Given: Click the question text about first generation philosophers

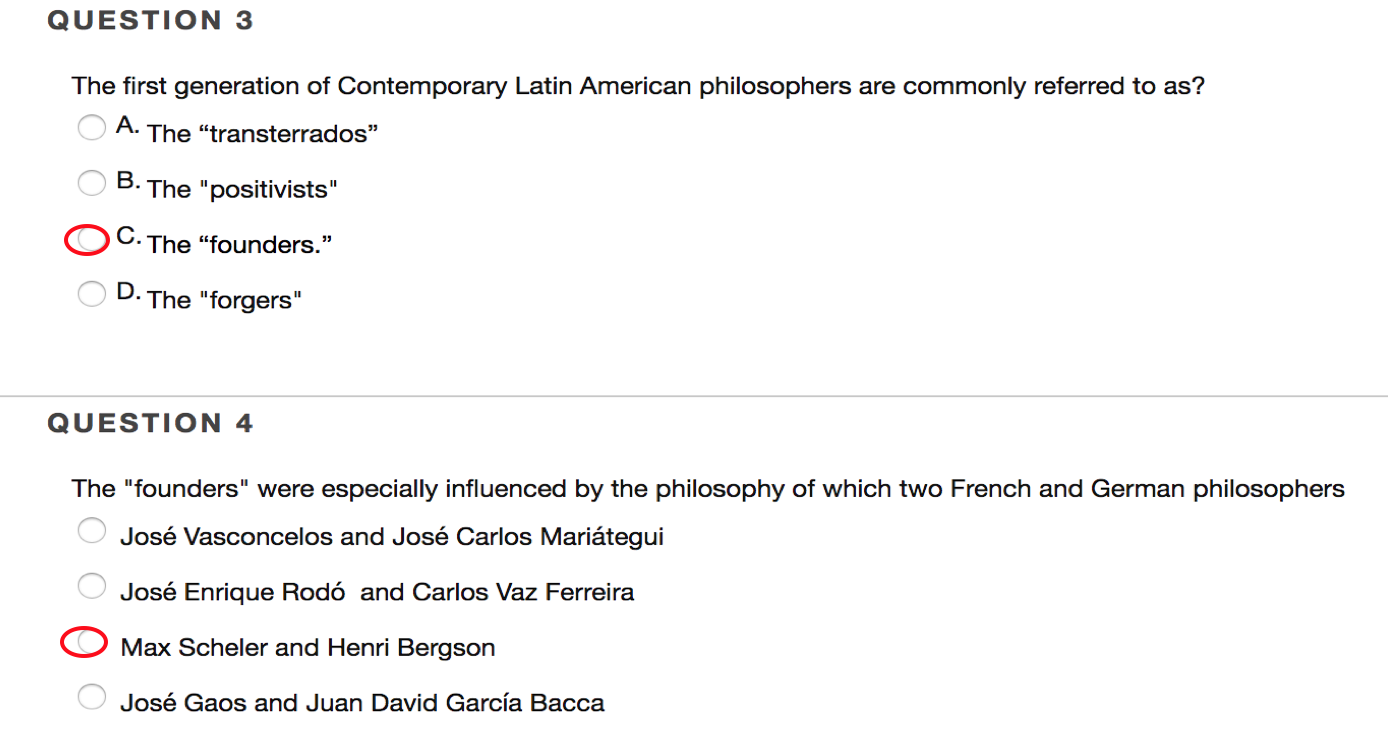Looking at the screenshot, I should [638, 86].
